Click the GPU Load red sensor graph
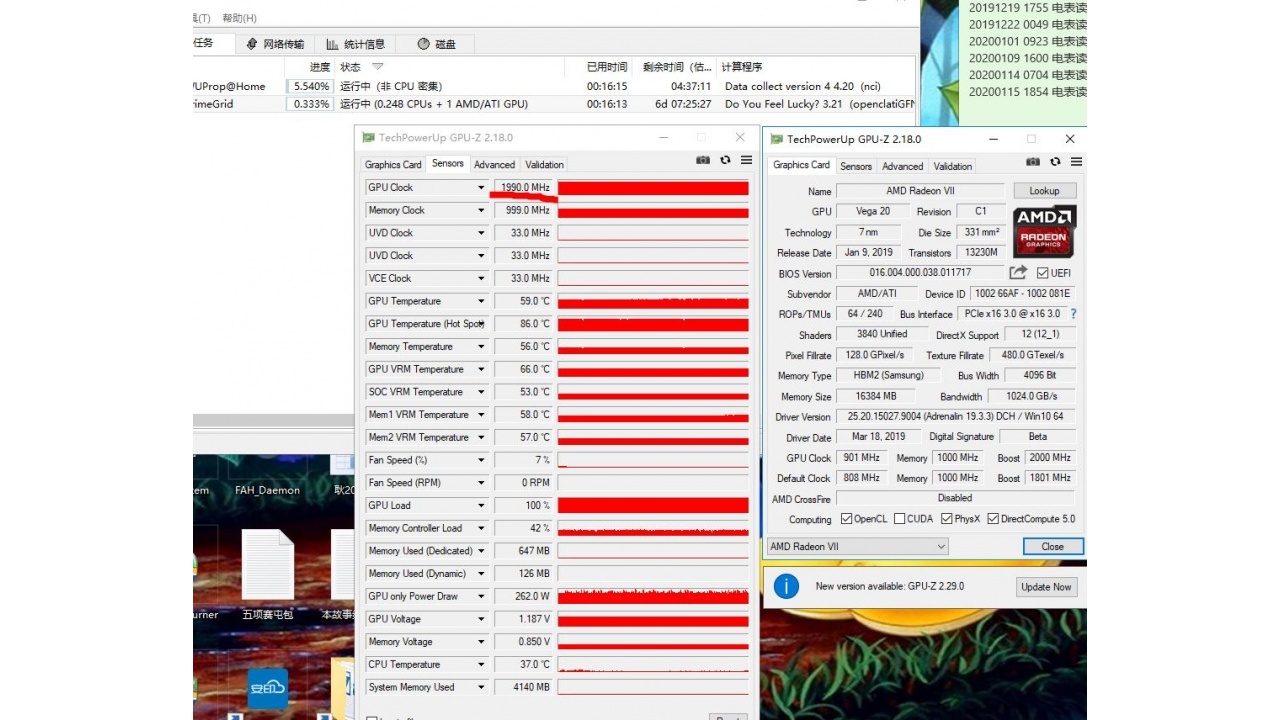This screenshot has height=720, width=1280. point(653,506)
